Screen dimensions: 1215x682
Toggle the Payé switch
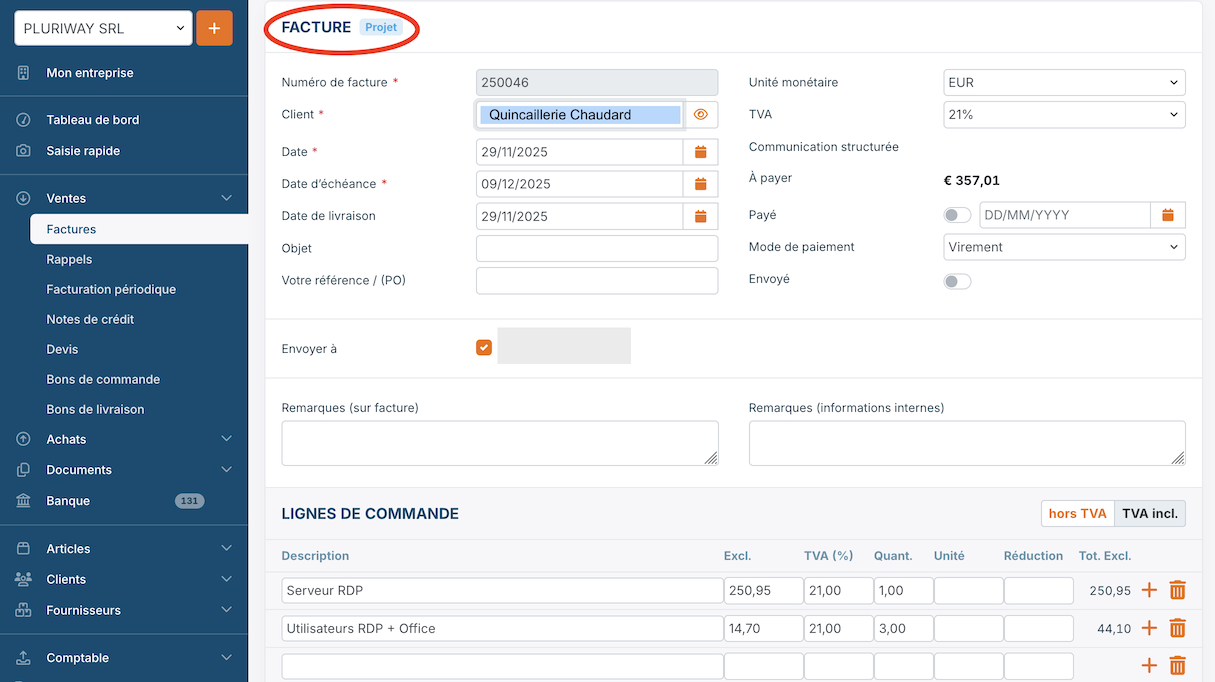click(957, 215)
